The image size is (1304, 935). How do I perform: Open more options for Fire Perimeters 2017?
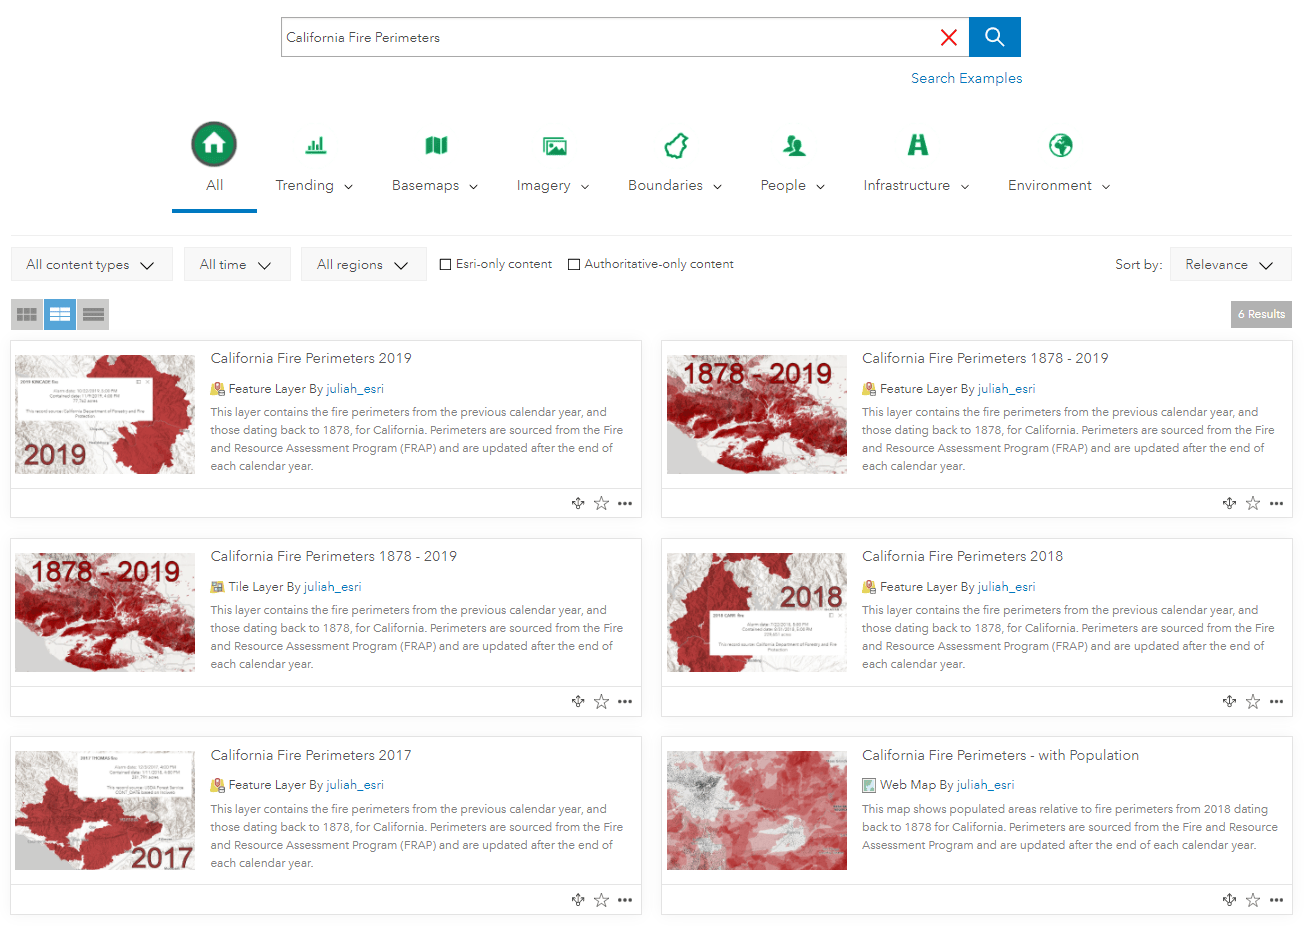pyautogui.click(x=625, y=900)
